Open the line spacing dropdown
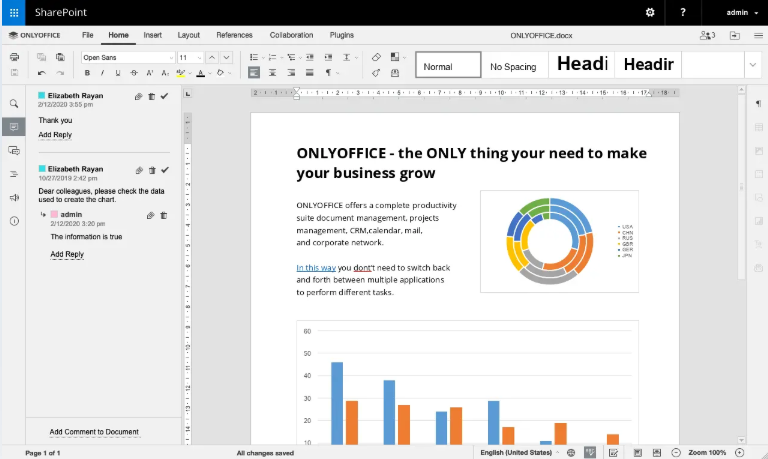Viewport: 768px width, 459px height. pyautogui.click(x=350, y=57)
